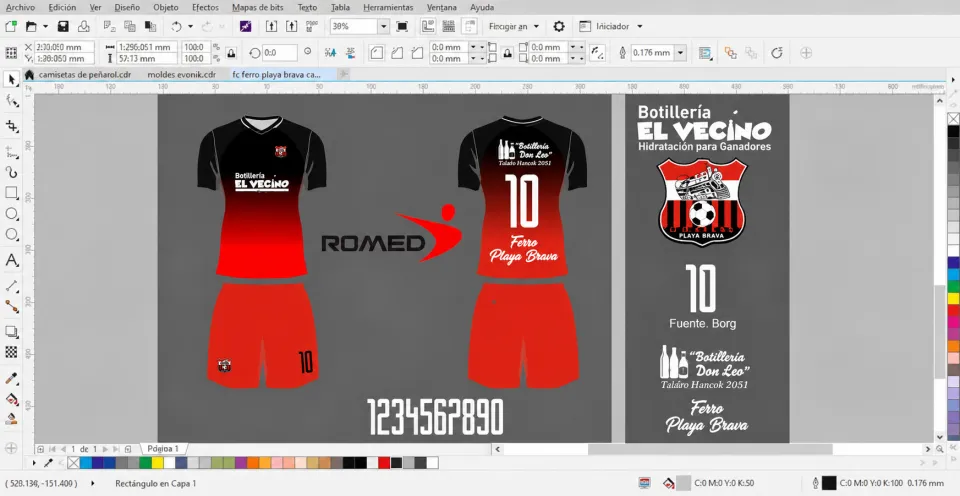The width and height of the screenshot is (960, 496).
Task: Select the Ellipse tool
Action: [11, 214]
